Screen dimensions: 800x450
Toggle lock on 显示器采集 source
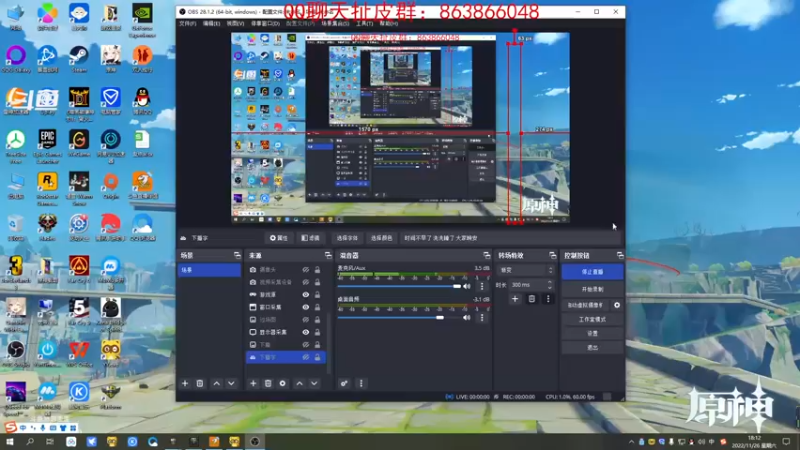pyautogui.click(x=317, y=332)
